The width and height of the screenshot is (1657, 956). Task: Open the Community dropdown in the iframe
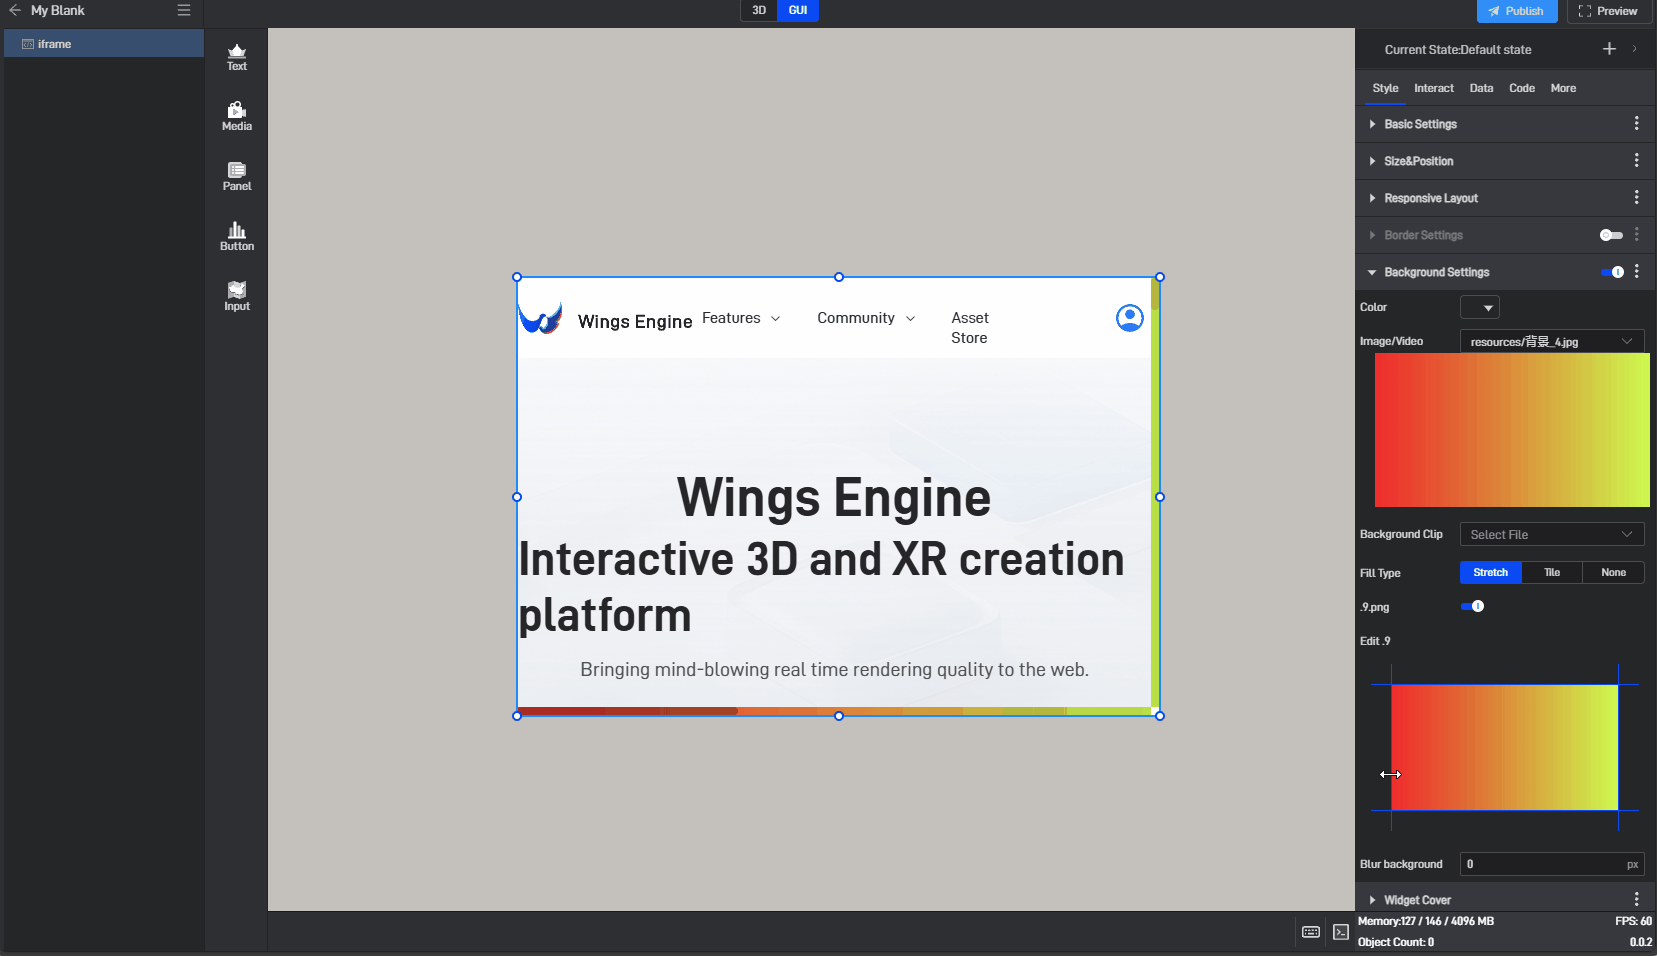click(866, 318)
